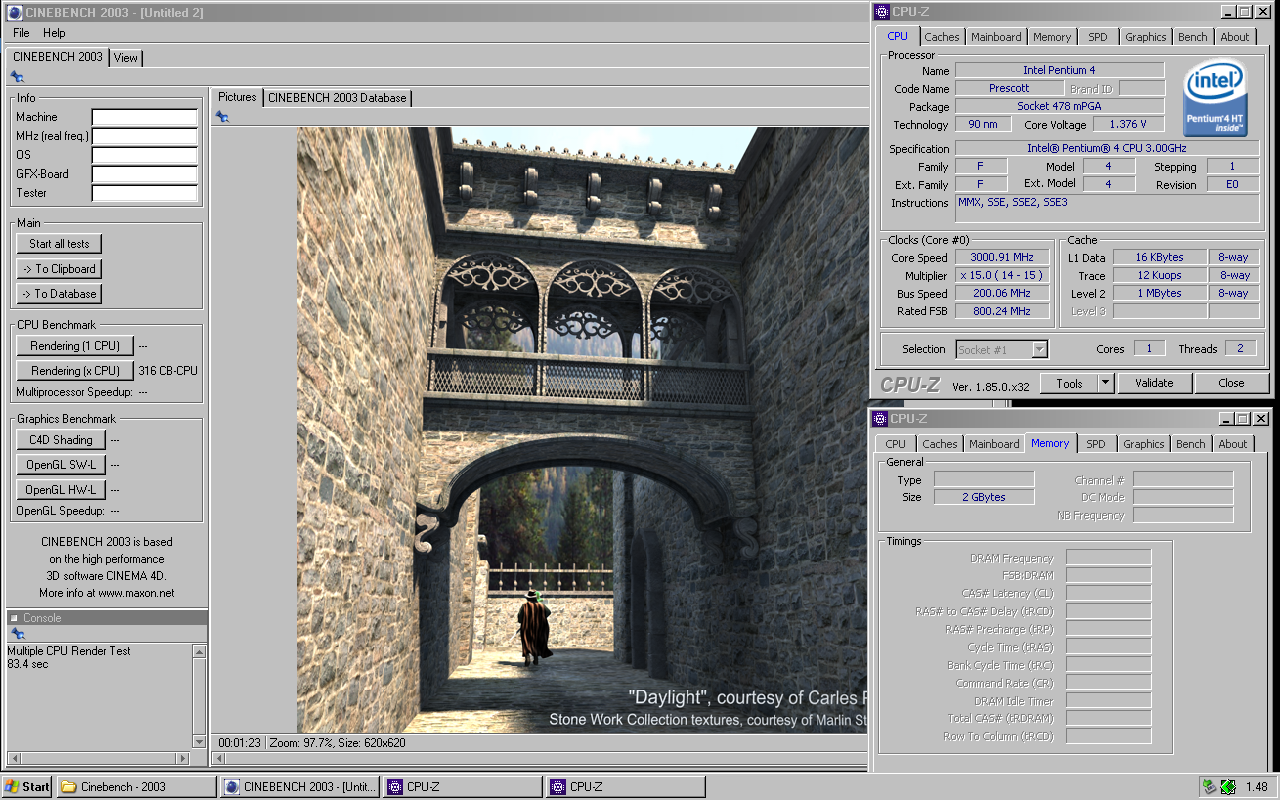Open the CINEBENCH 2003 Database tab
The width and height of the screenshot is (1280, 800).
pyautogui.click(x=338, y=98)
